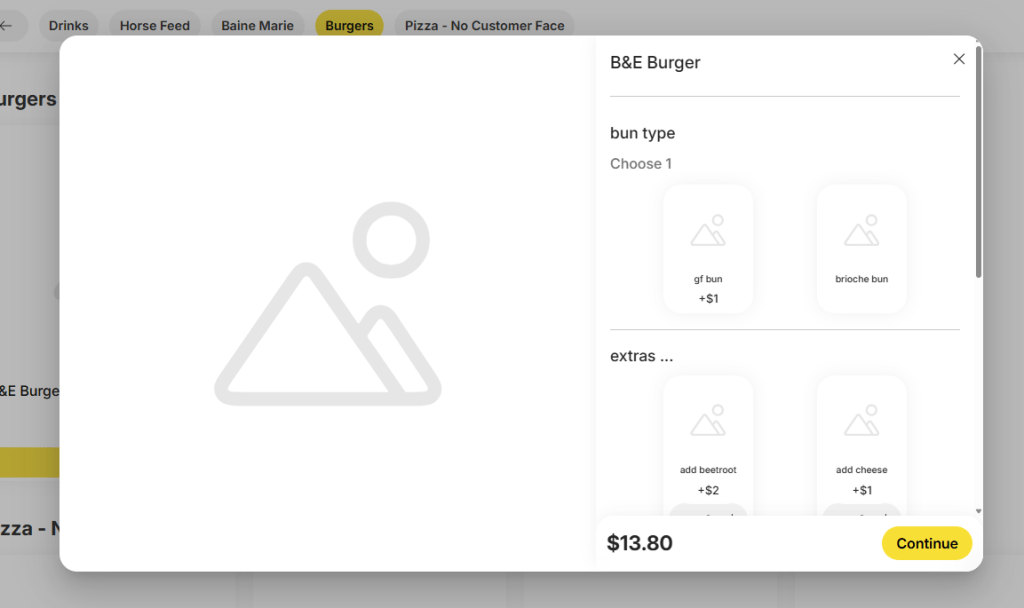Click the +$2 beetroot price
Viewport: 1024px width, 608px height.
(708, 490)
